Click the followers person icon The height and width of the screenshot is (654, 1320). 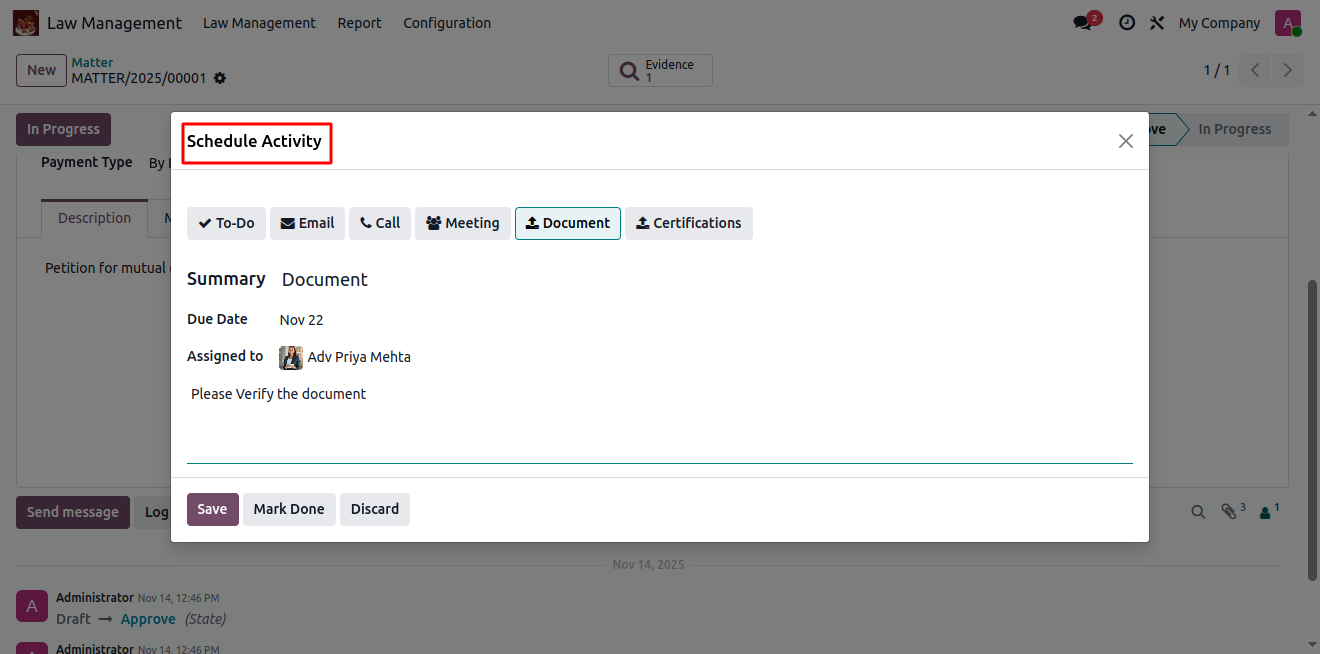point(1266,512)
